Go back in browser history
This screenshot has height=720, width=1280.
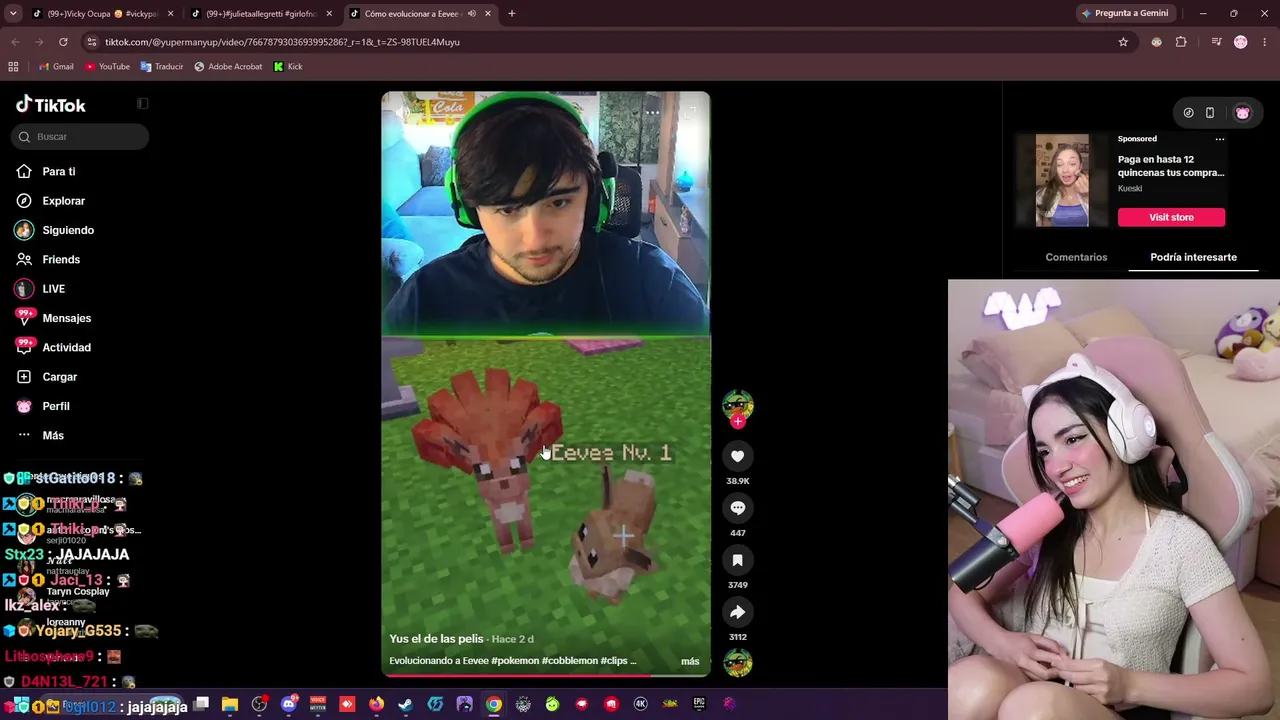click(15, 42)
